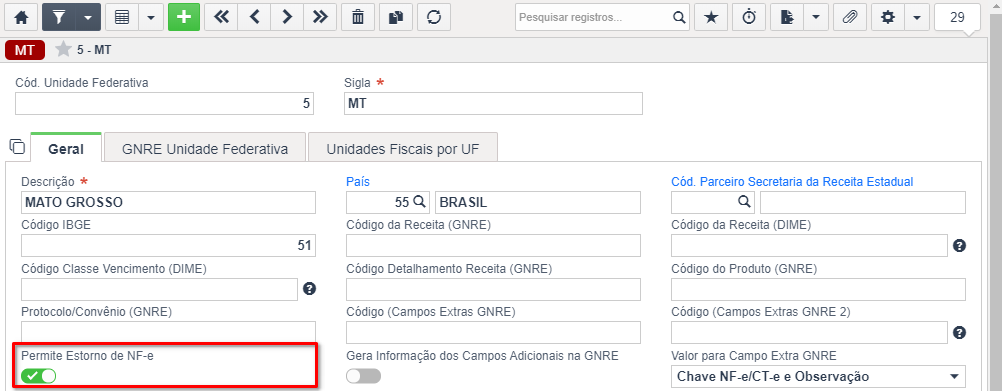Image resolution: width=1002 pixels, height=391 pixels.
Task: Click the Protocolo/Convênio (GNRE) field
Action: click(168, 332)
